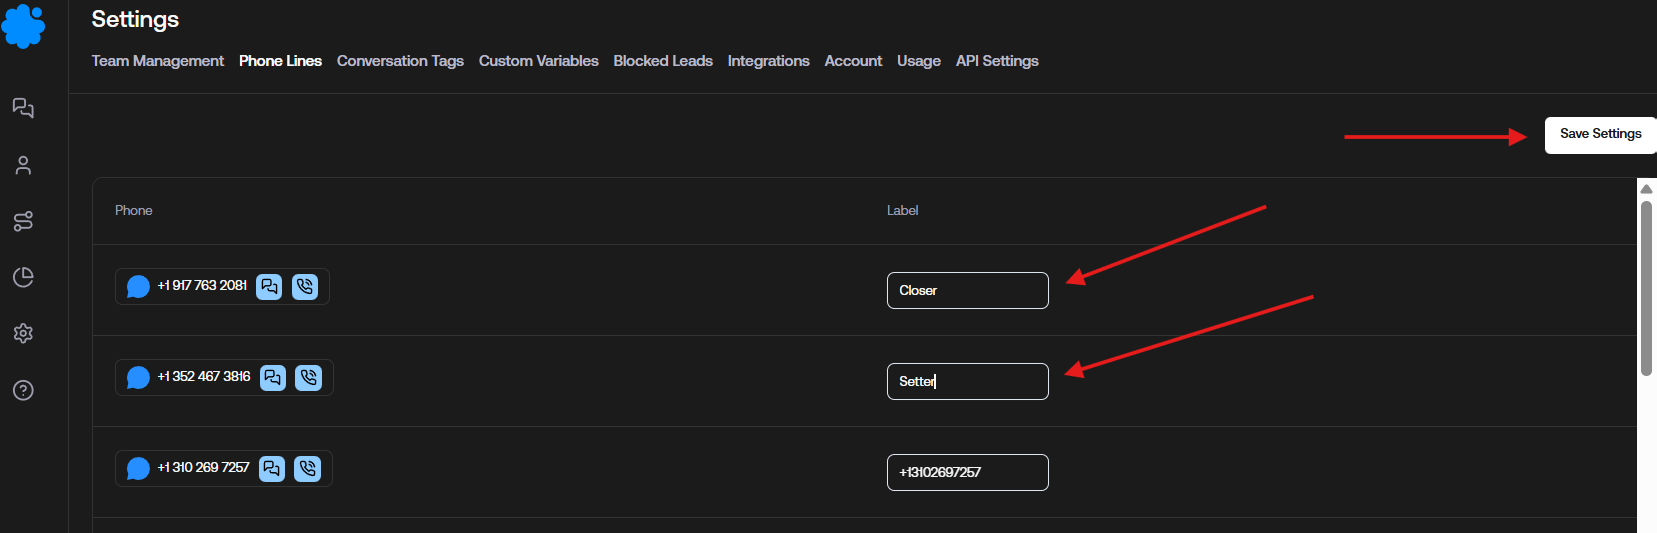Click the Settings page title
1657x533 pixels.
[135, 20]
